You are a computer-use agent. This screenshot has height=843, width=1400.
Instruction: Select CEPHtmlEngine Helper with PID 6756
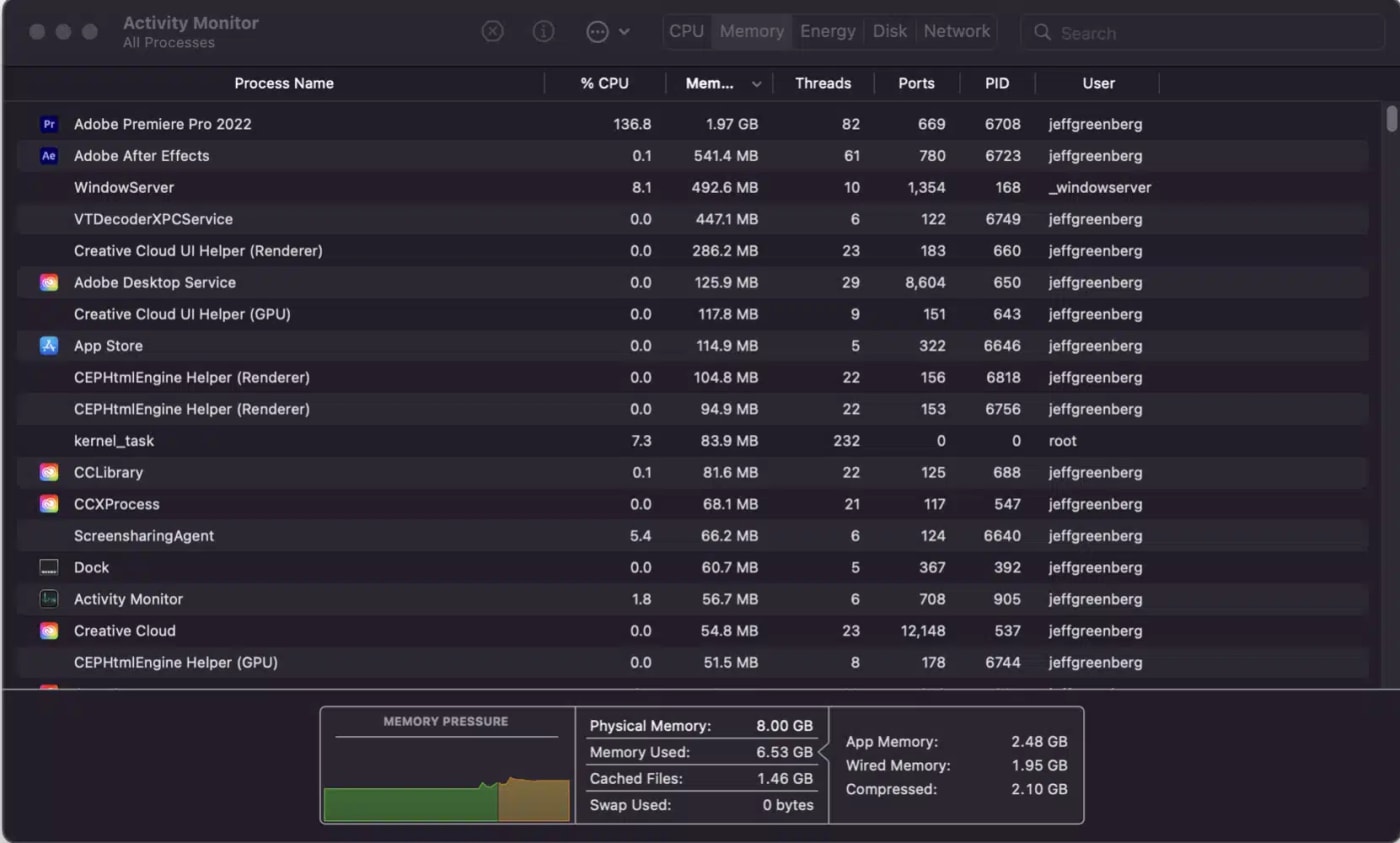[692, 409]
